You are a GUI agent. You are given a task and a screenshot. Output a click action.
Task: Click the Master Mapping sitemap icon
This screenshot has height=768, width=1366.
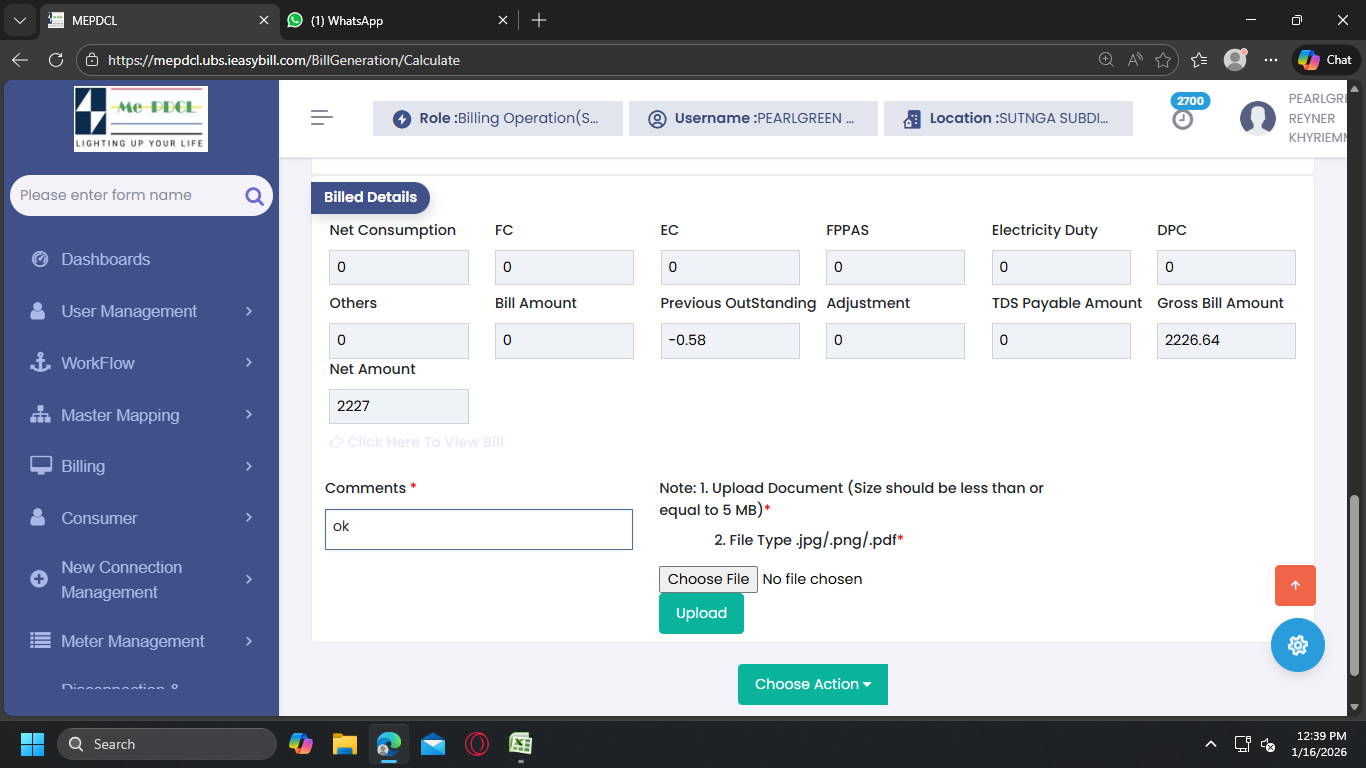tap(40, 415)
